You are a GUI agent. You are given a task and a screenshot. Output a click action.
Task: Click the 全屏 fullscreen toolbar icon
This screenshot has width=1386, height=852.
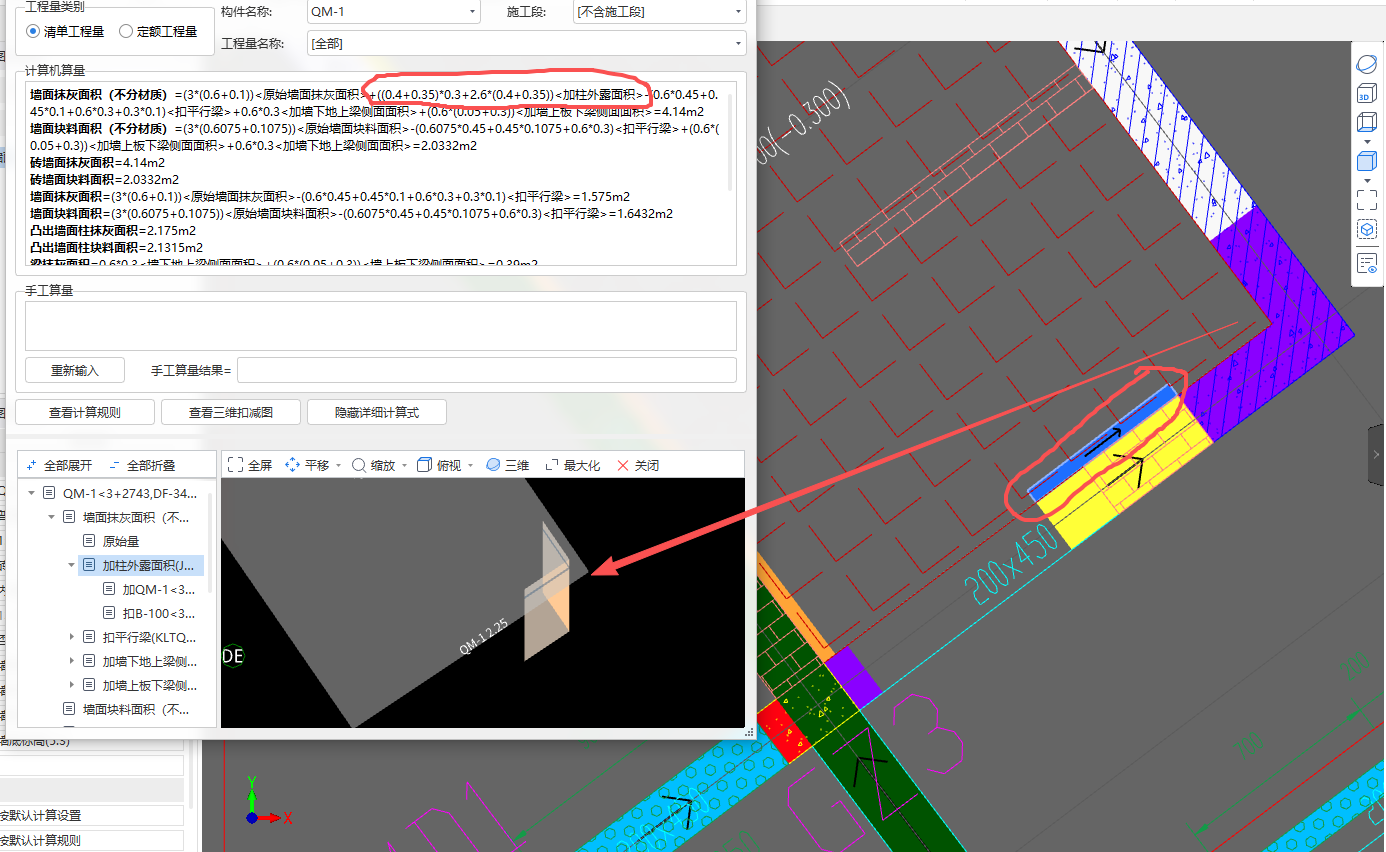click(236, 465)
